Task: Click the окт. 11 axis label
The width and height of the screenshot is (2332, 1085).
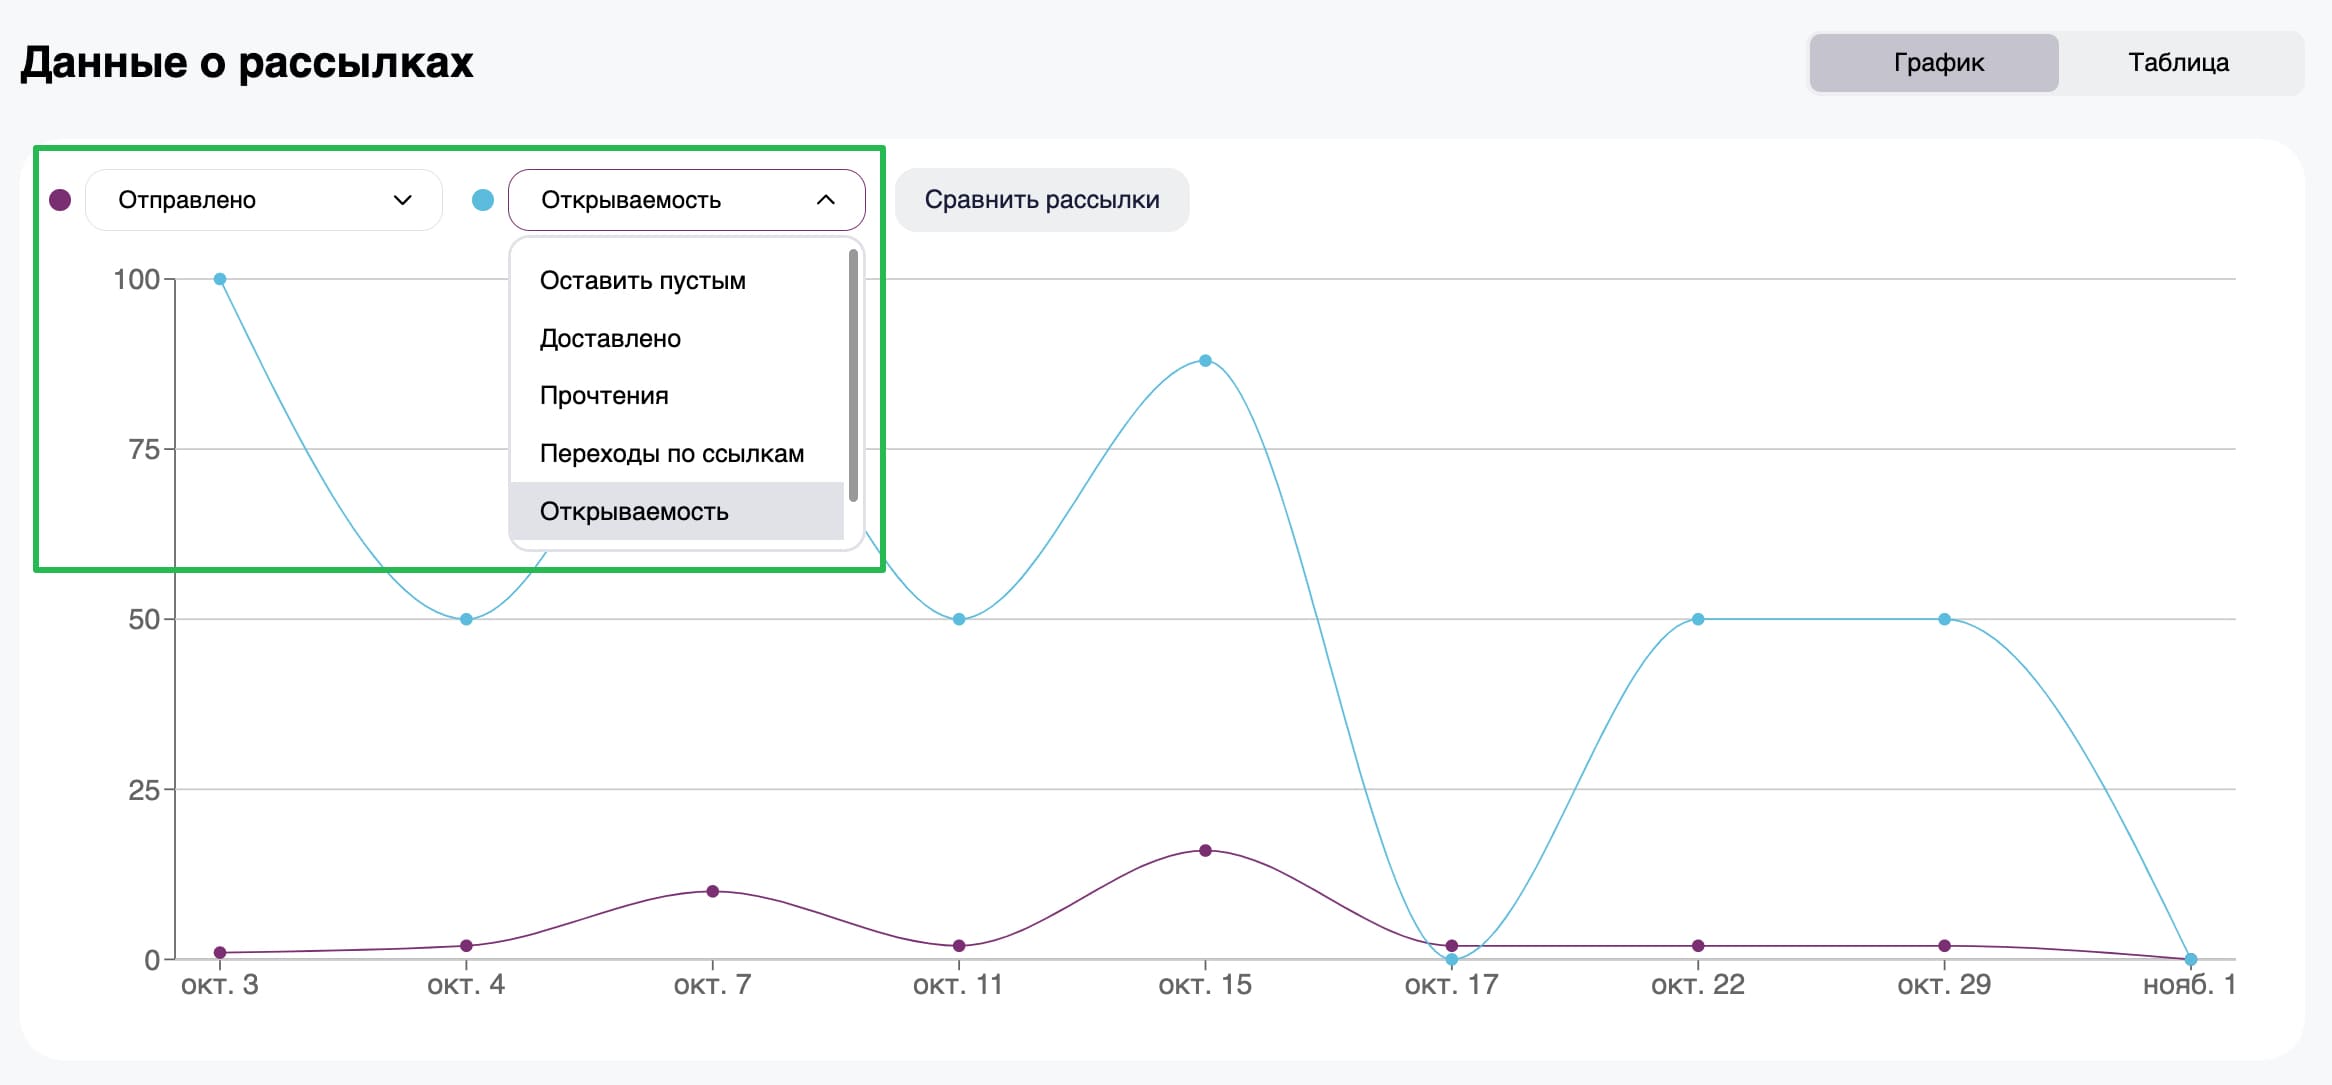Action: tap(958, 985)
